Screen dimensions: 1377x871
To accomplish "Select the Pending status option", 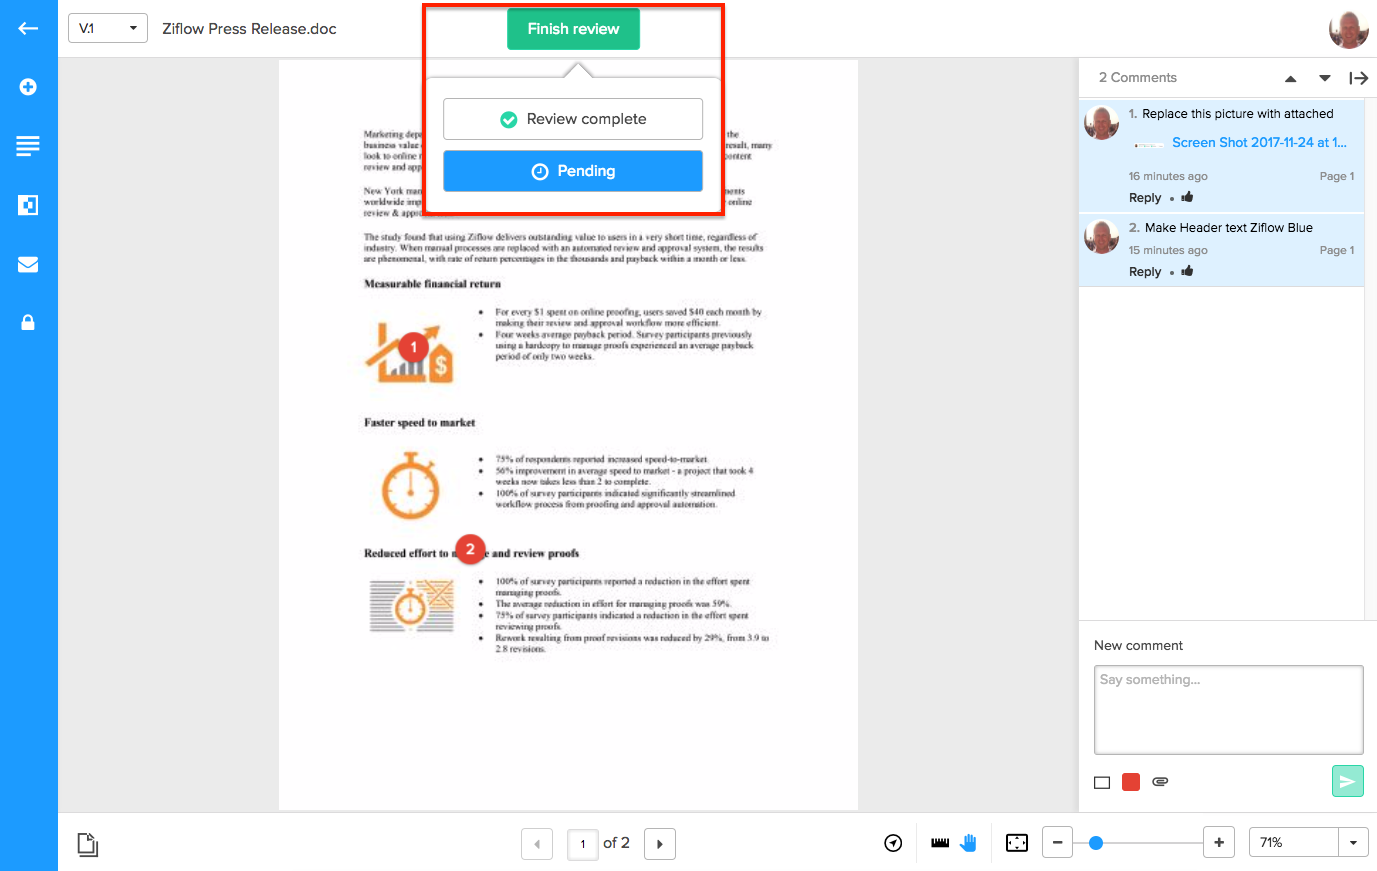I will pyautogui.click(x=573, y=171).
